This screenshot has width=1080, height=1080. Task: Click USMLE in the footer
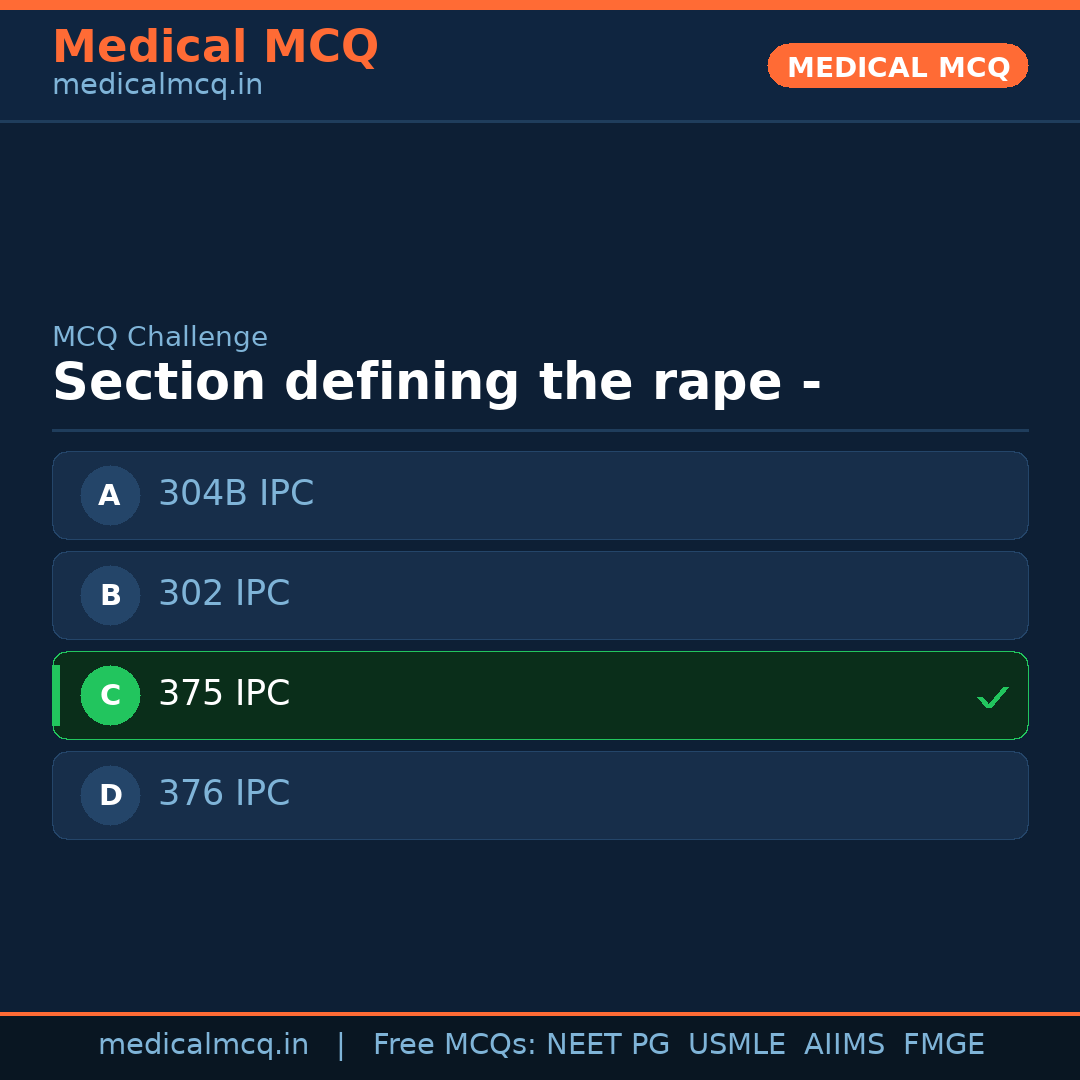click(737, 1044)
